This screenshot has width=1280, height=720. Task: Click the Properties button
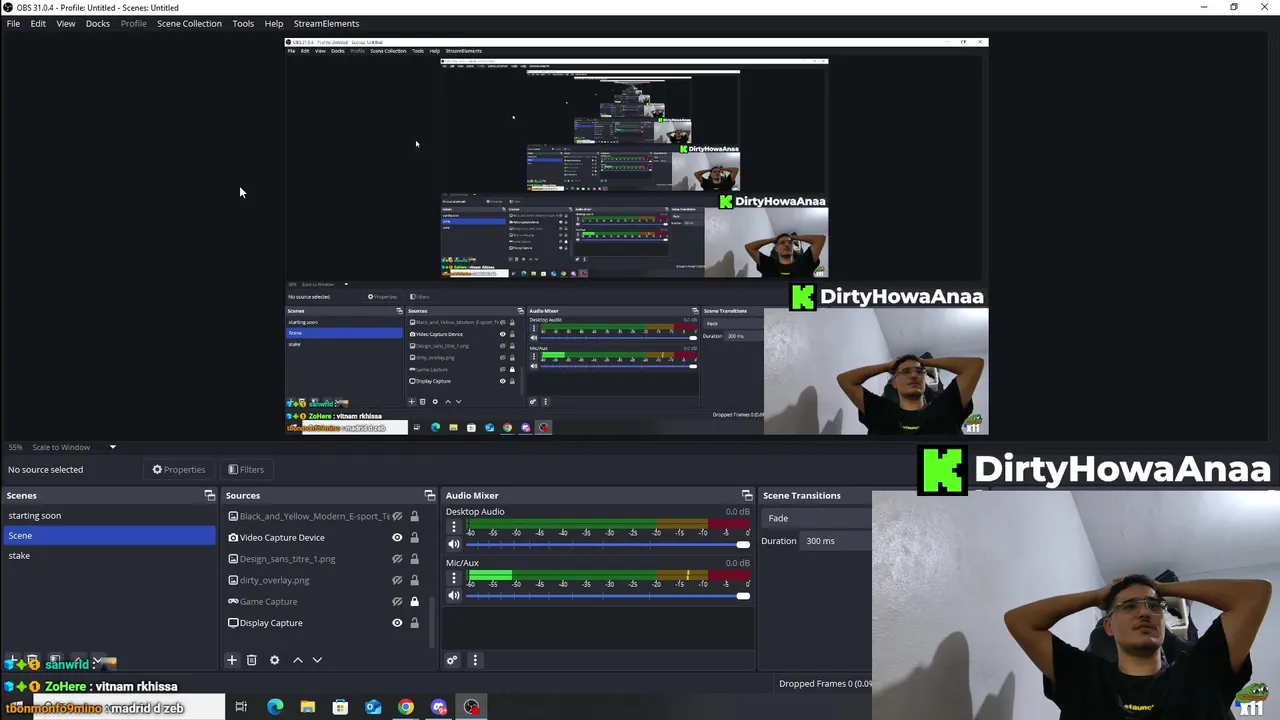point(178,469)
